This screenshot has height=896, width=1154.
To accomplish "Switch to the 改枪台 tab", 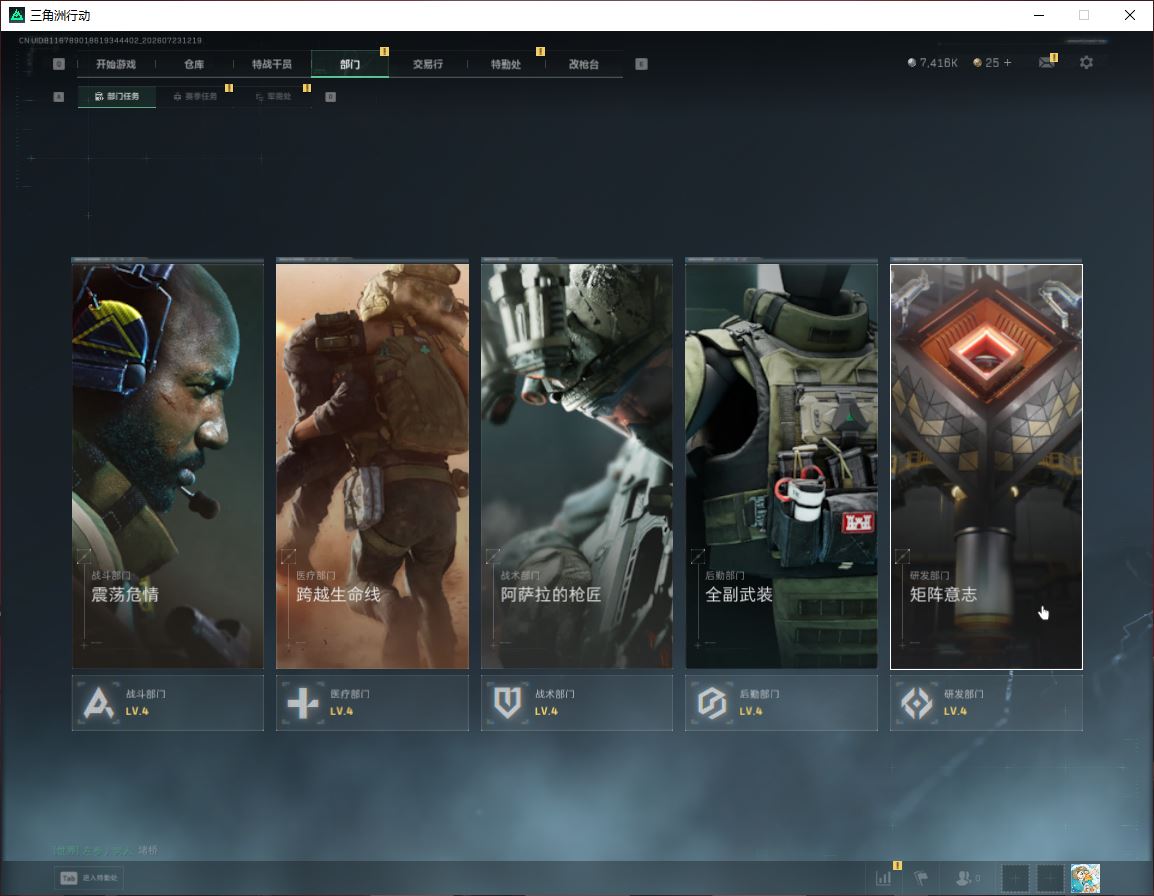I will 584,64.
